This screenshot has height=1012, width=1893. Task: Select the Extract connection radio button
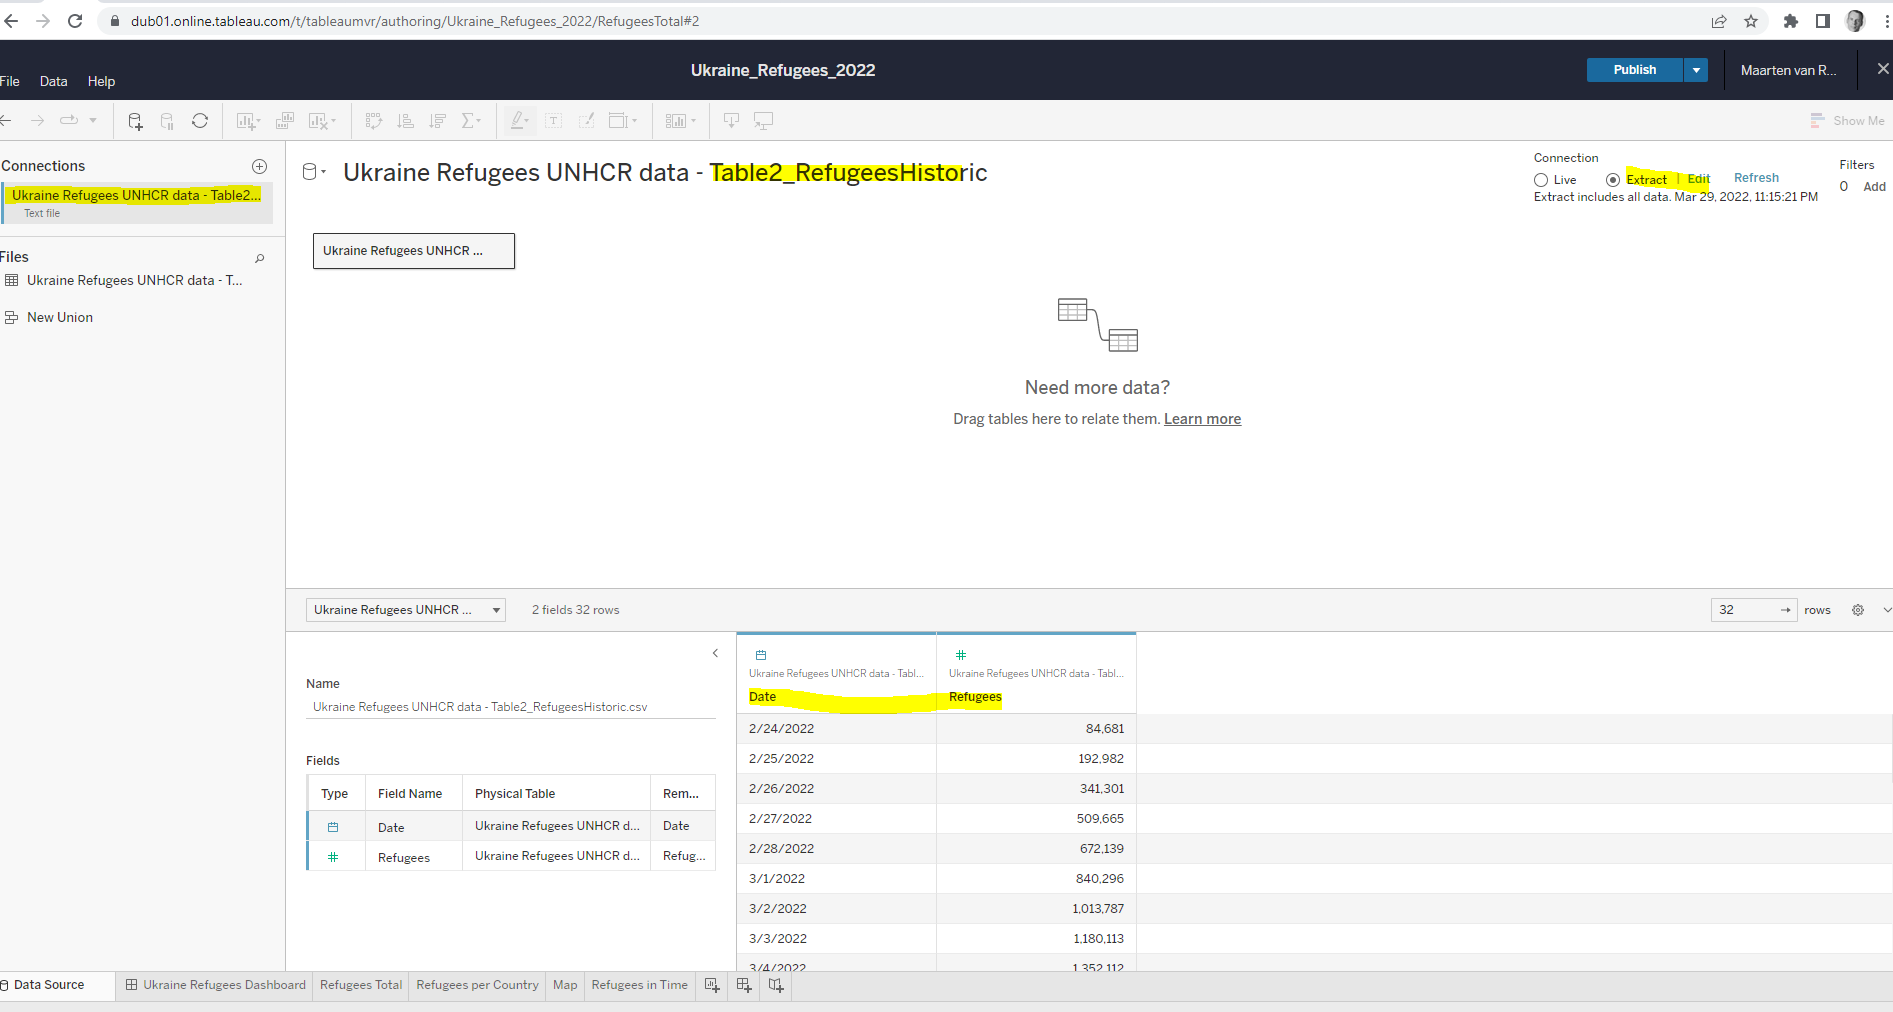tap(1613, 180)
